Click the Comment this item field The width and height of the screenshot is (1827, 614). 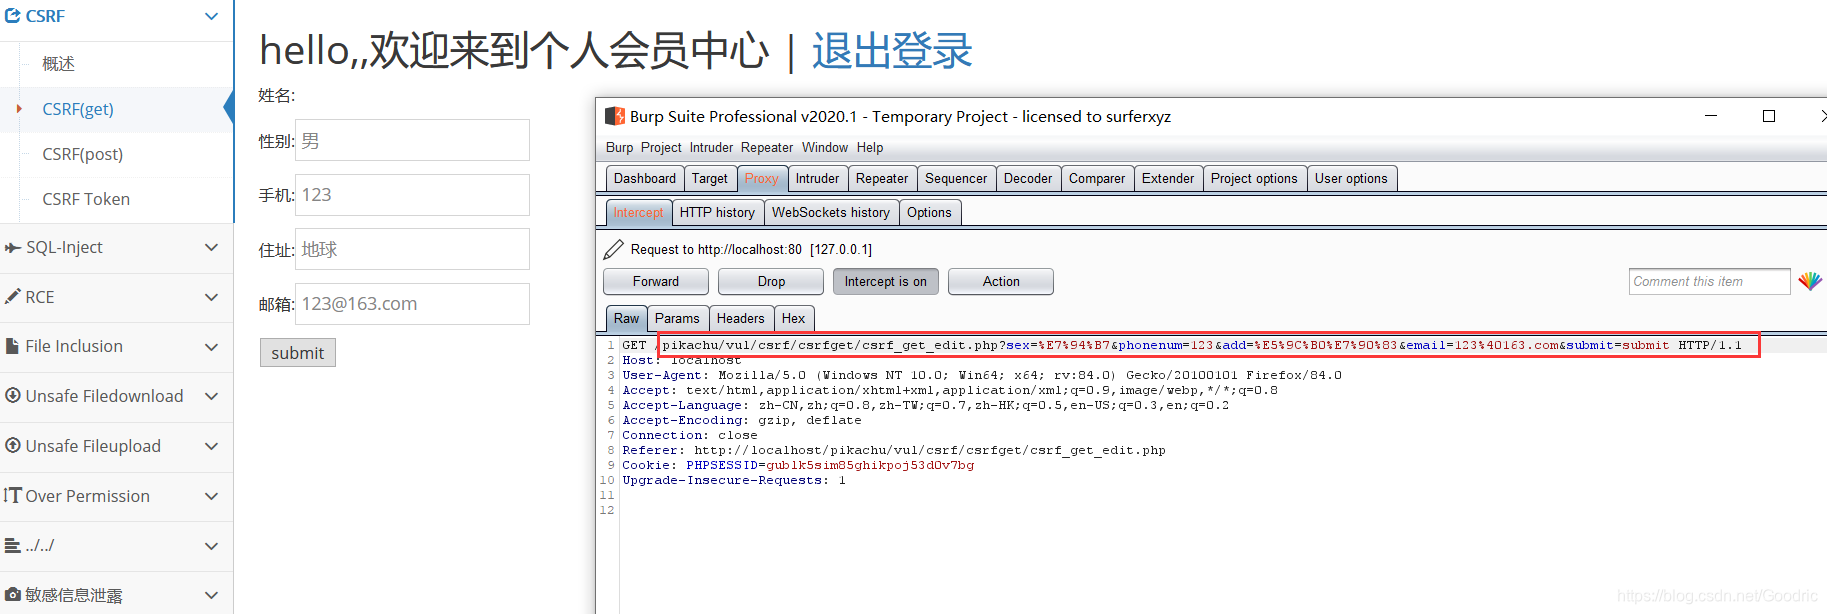pyautogui.click(x=1710, y=282)
